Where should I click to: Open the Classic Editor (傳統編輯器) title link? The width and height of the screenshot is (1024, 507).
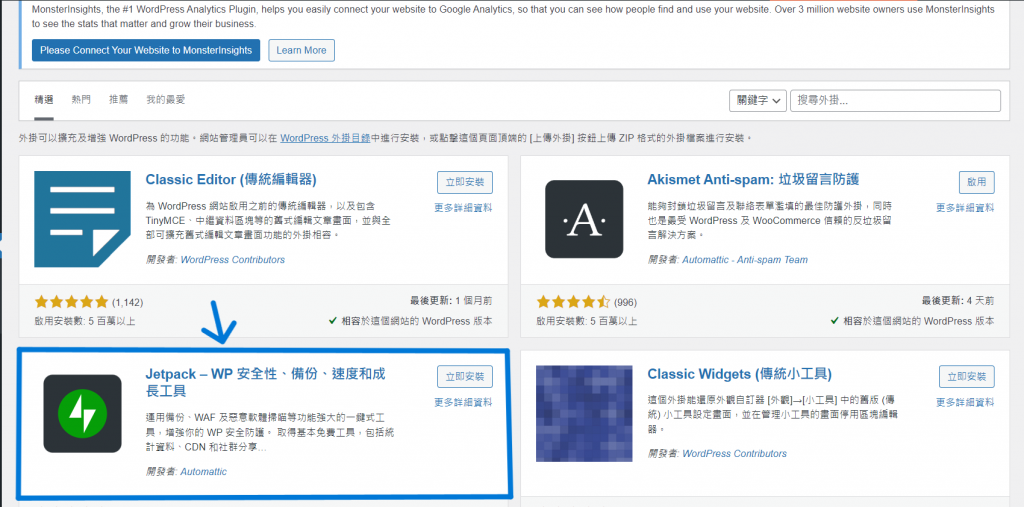231,180
